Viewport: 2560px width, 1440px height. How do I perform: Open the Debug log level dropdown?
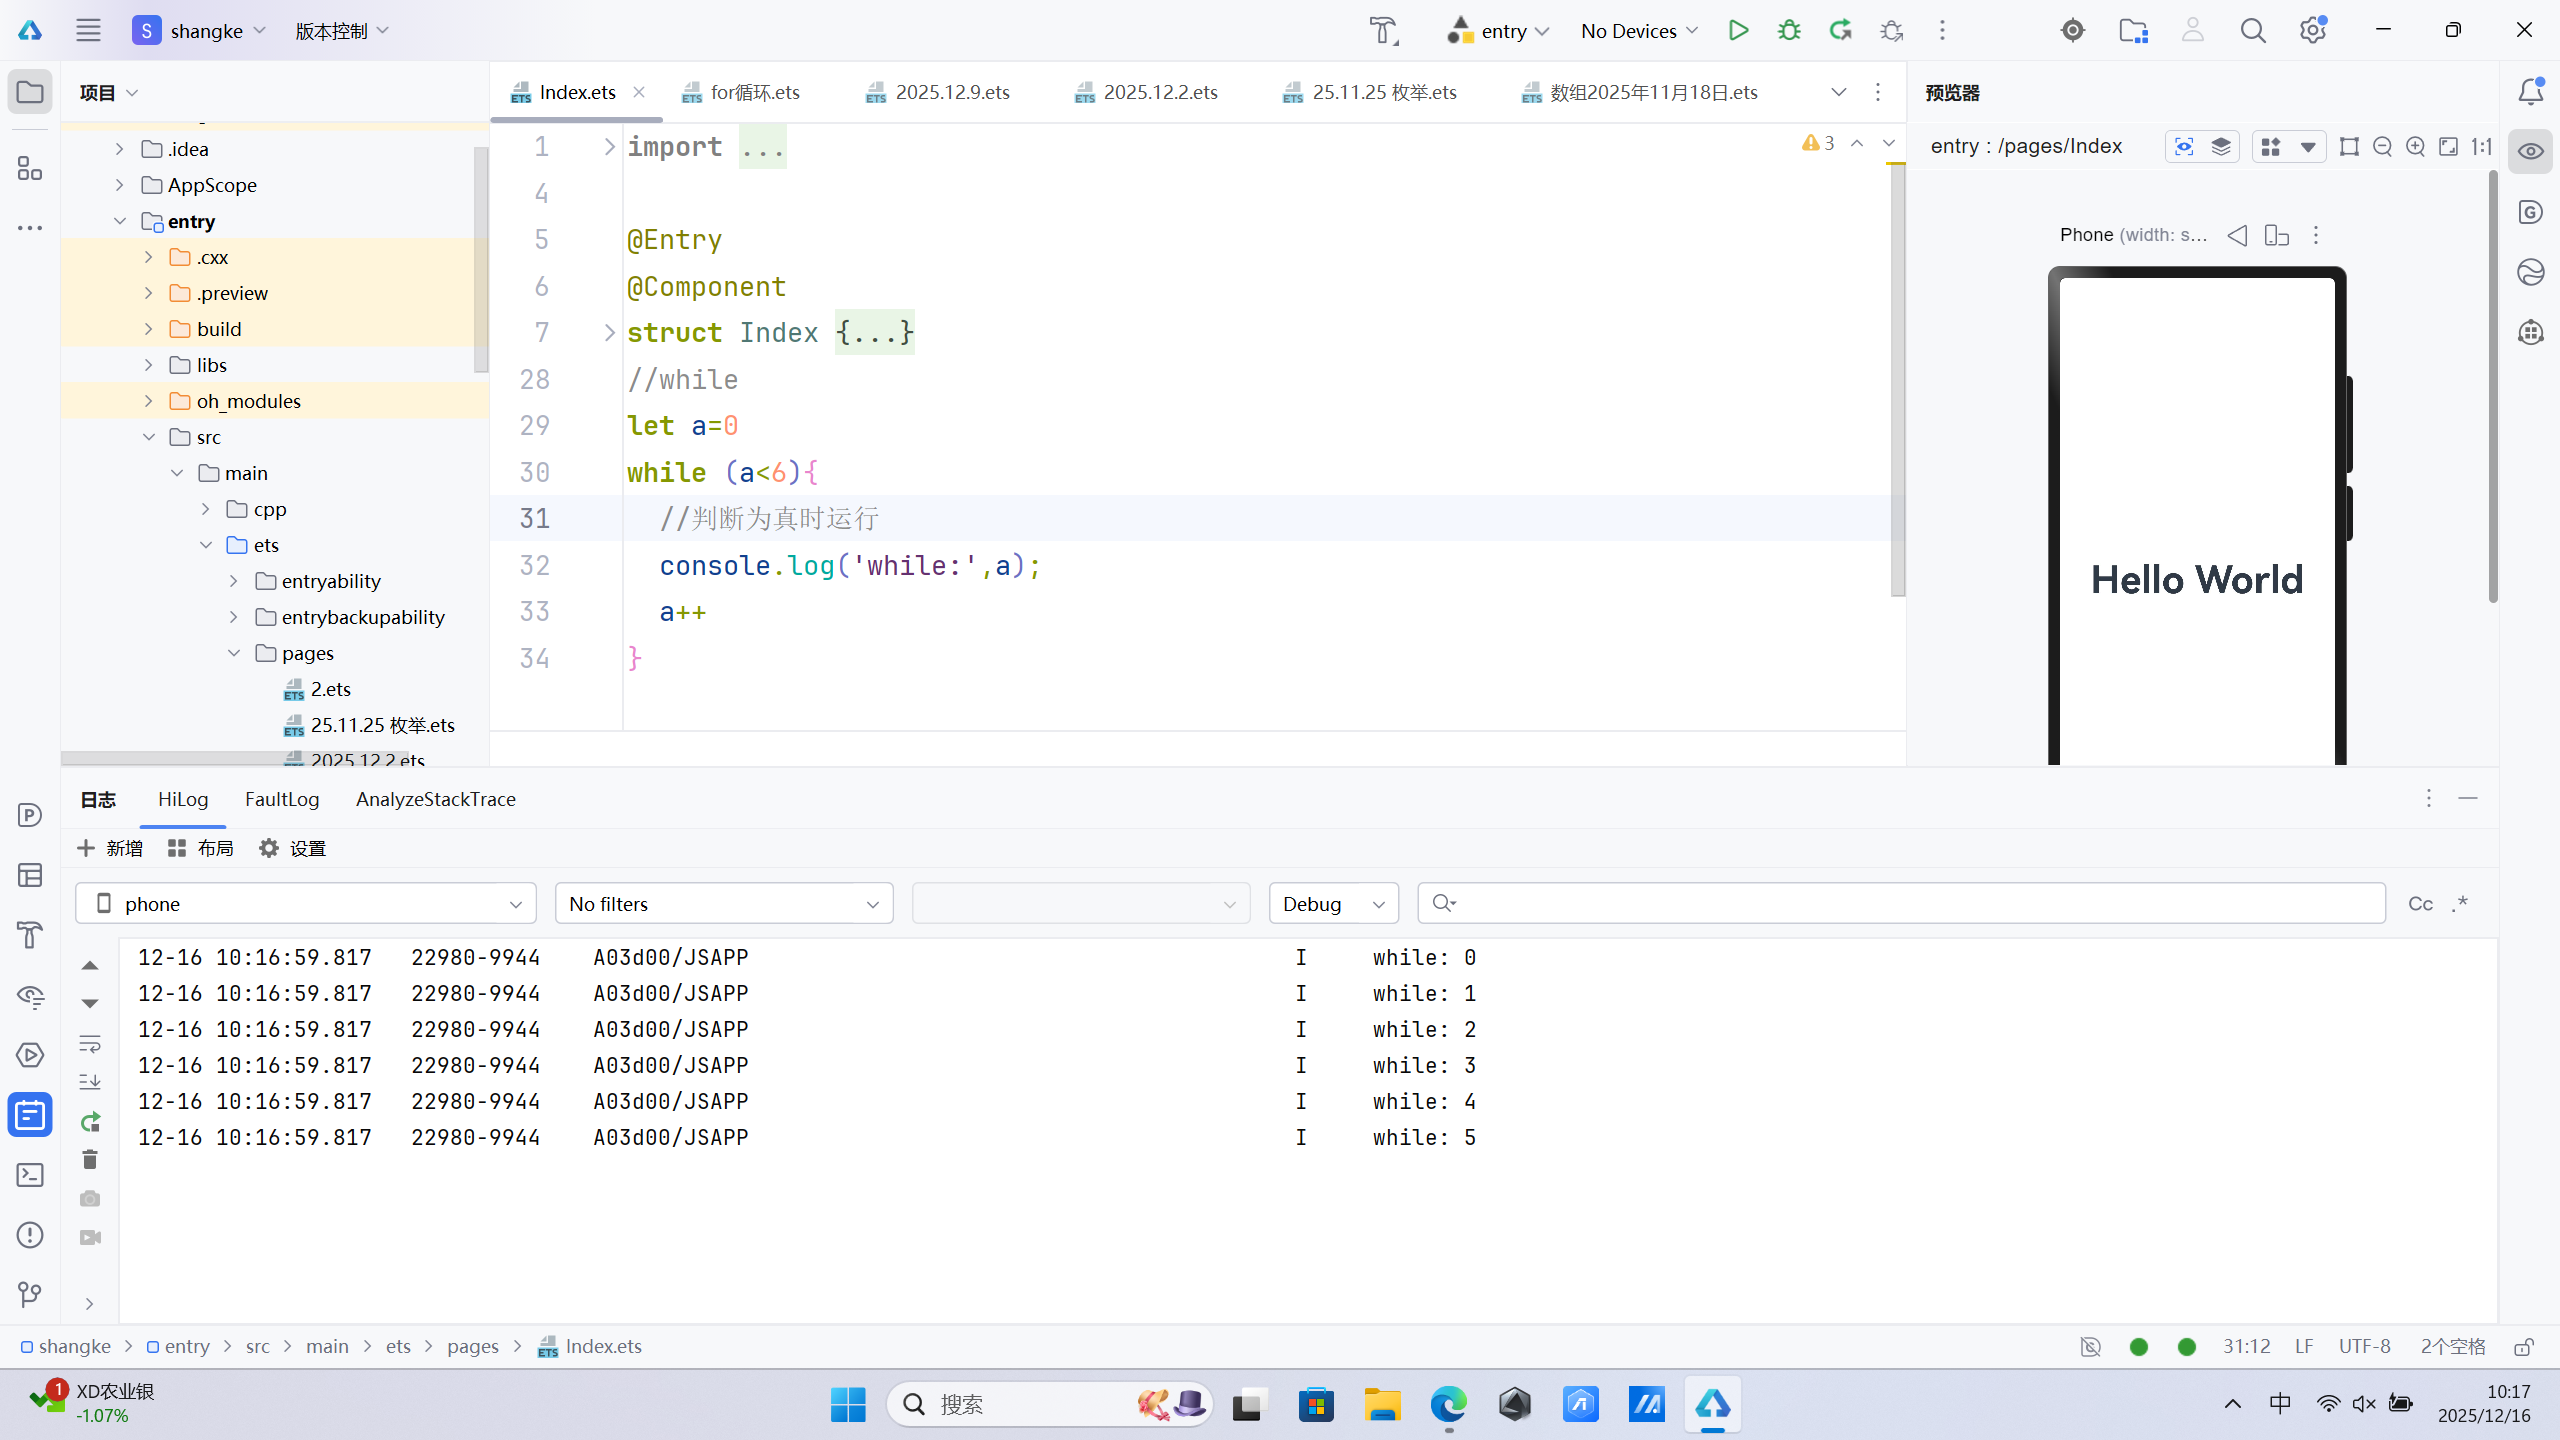tap(1333, 904)
